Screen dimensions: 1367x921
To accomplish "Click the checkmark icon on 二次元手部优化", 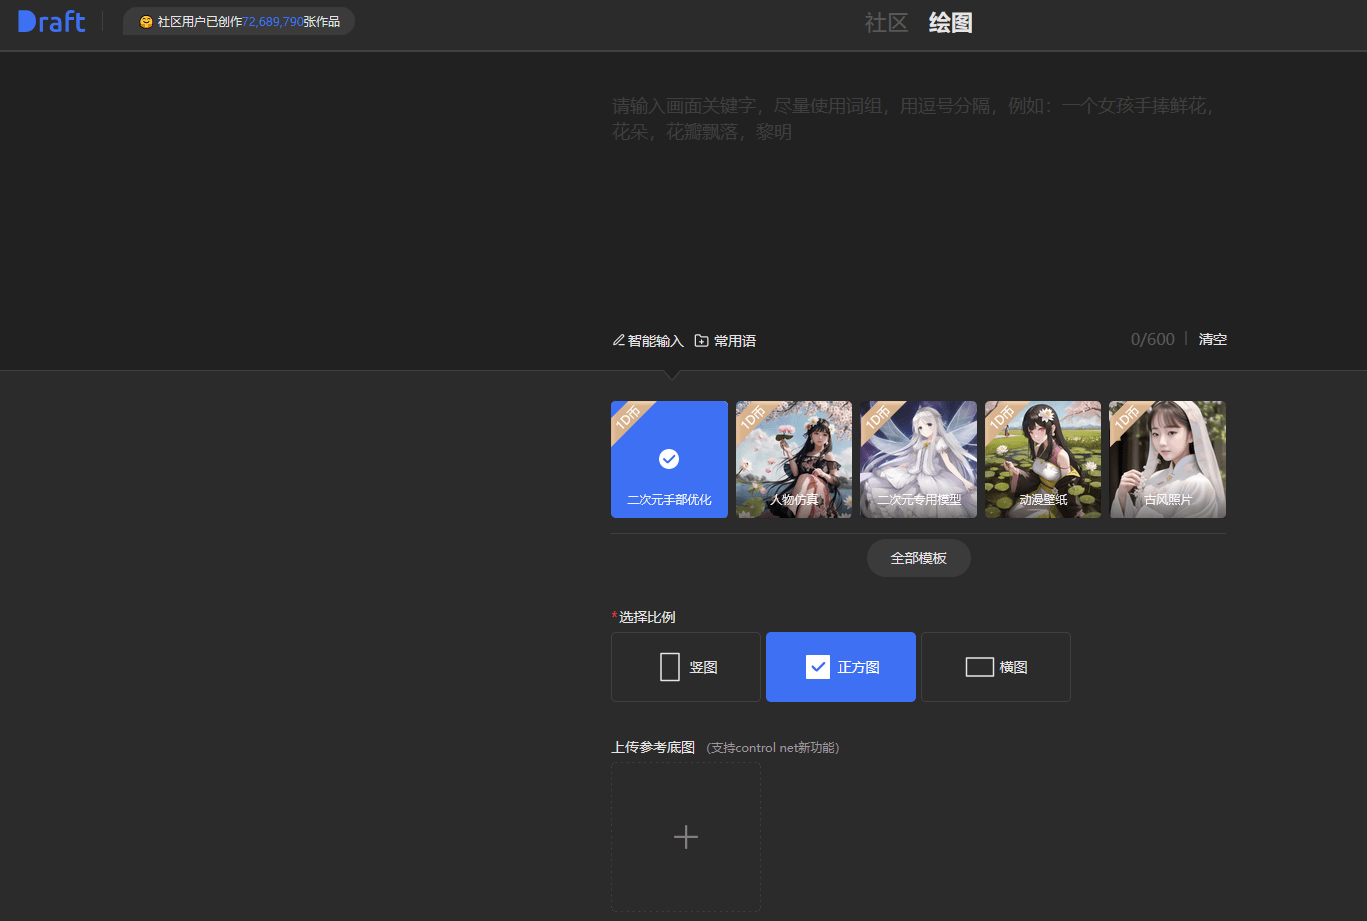I will pos(669,458).
